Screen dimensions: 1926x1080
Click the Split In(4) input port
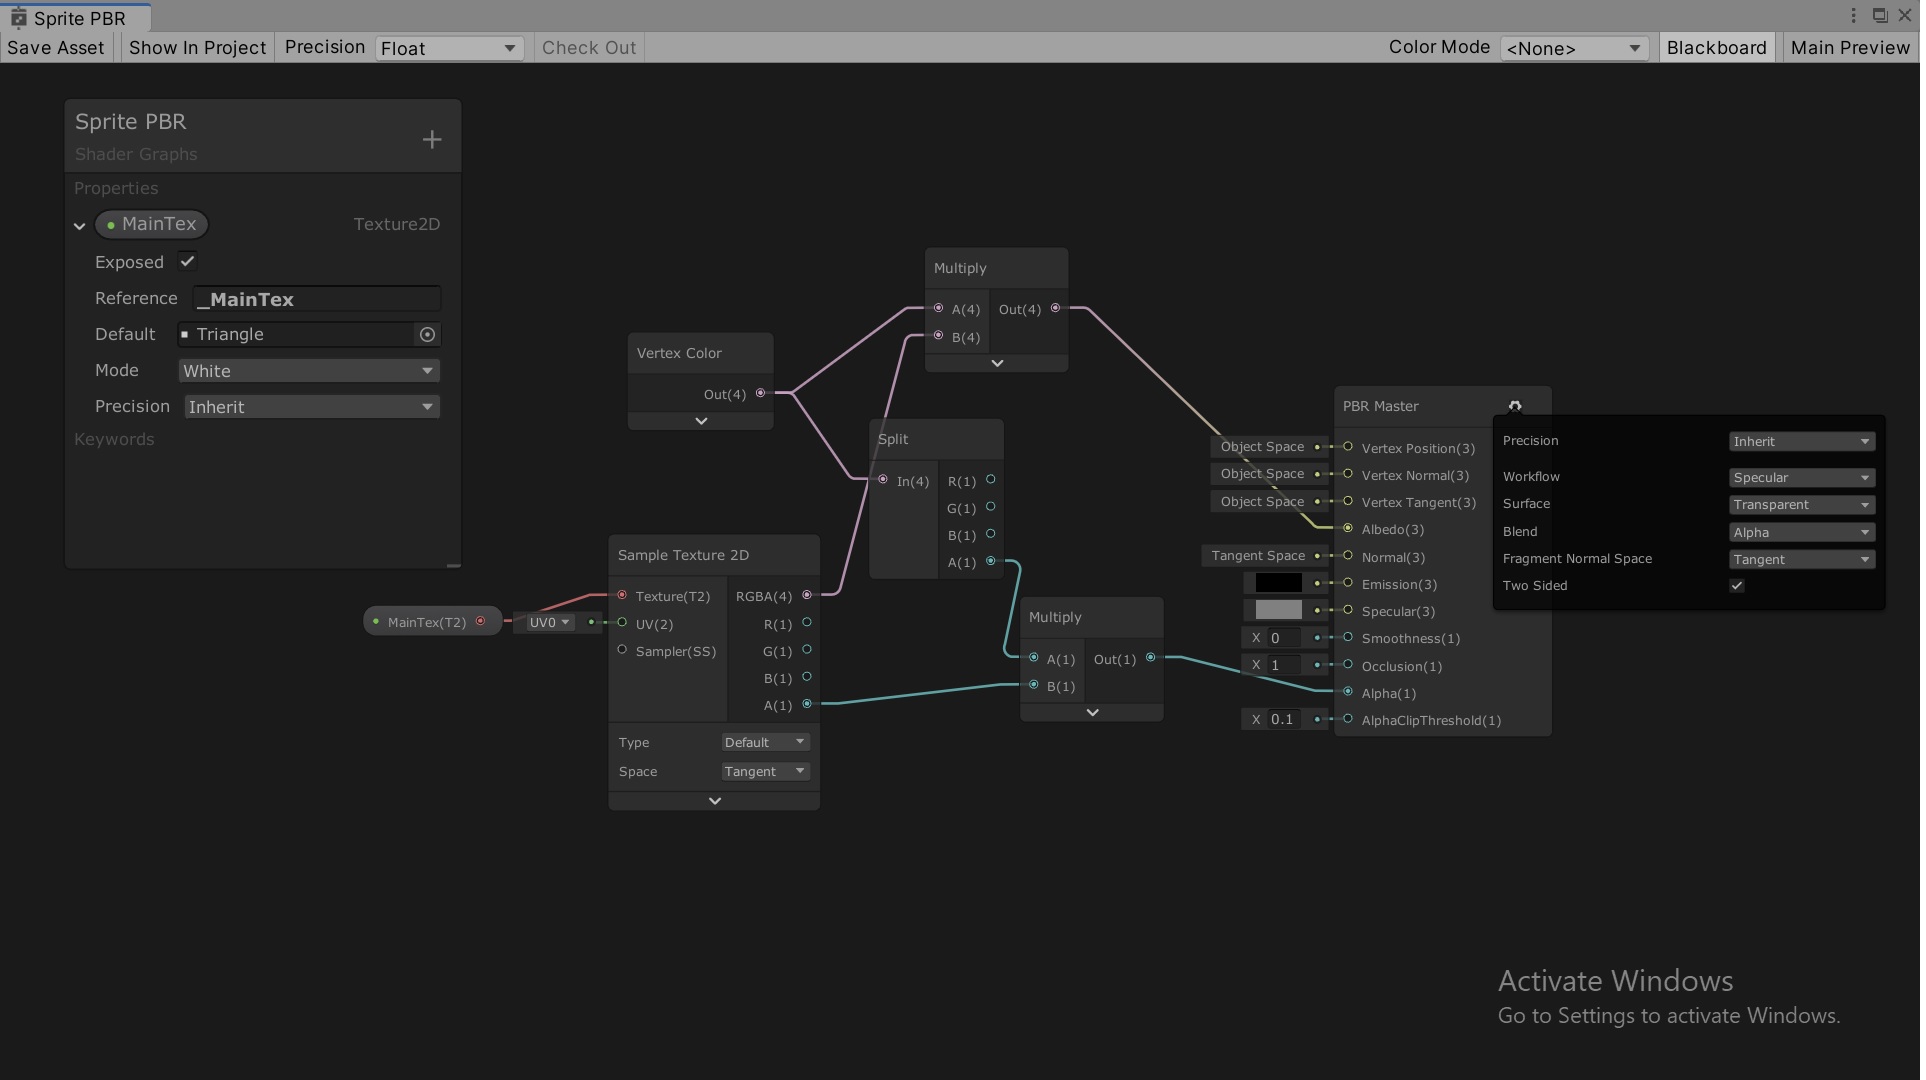point(883,480)
